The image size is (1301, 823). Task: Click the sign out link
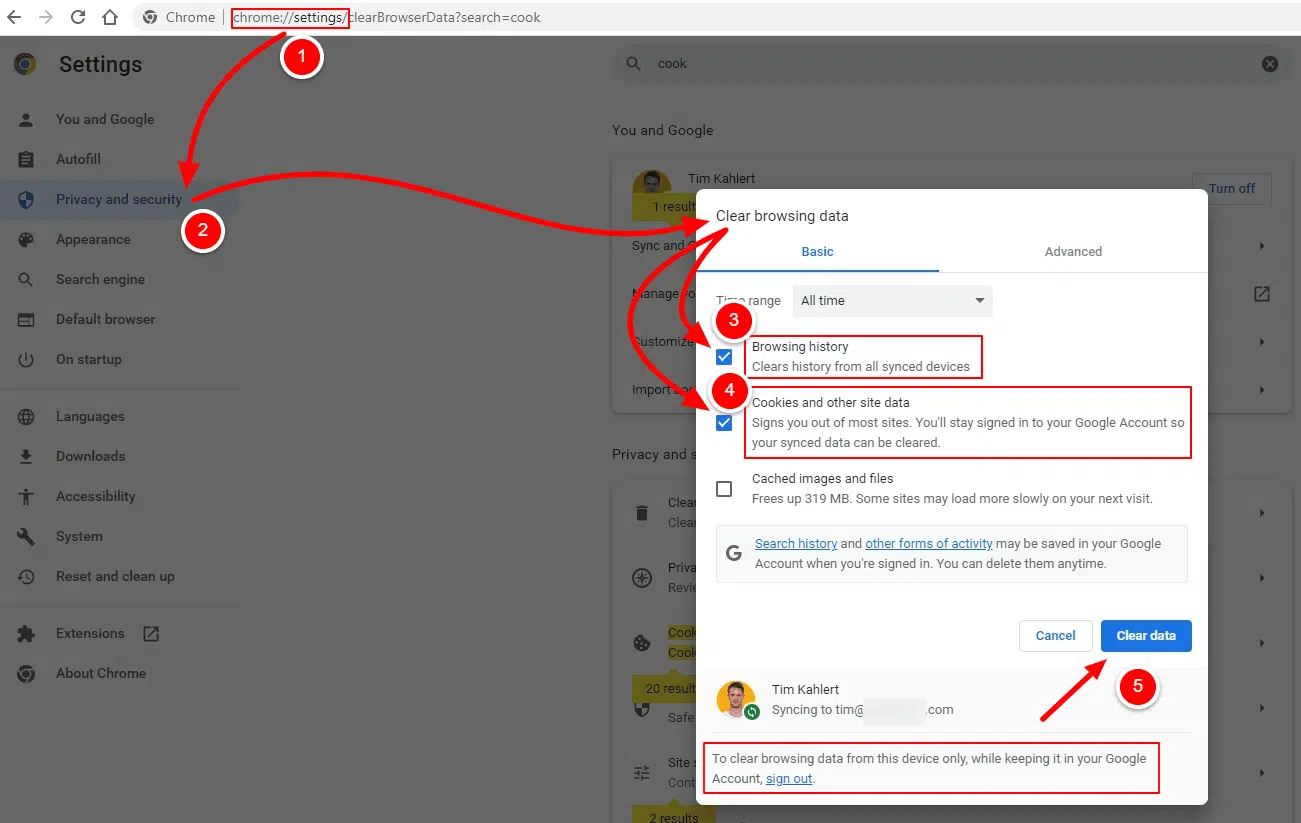tap(789, 779)
